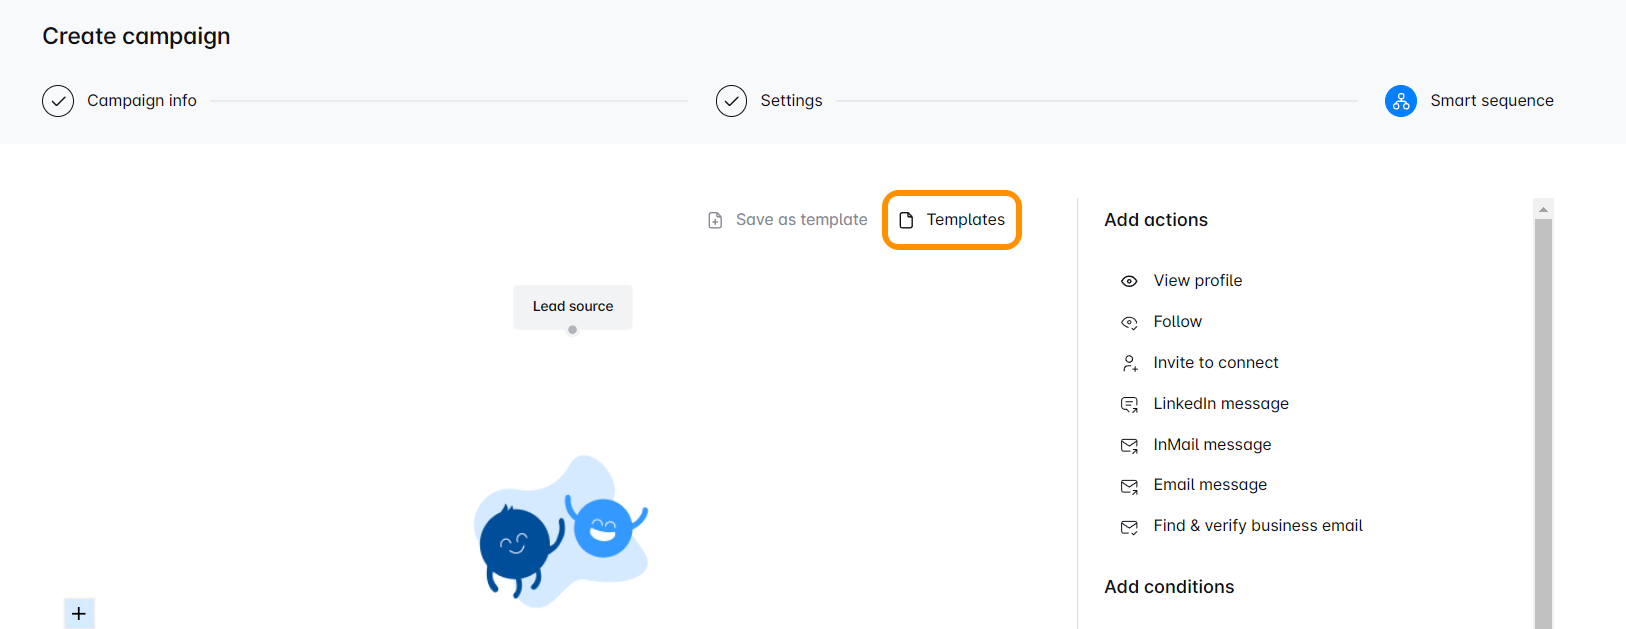1626x629 pixels.
Task: Click the LinkedIn message chat icon
Action: tap(1129, 404)
